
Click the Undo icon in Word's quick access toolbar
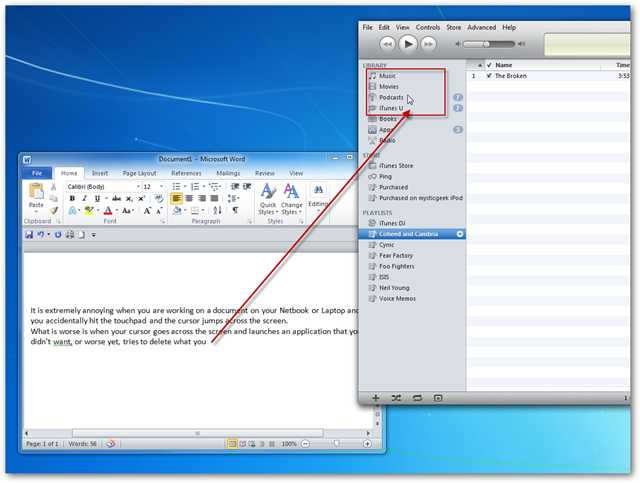tap(40, 235)
